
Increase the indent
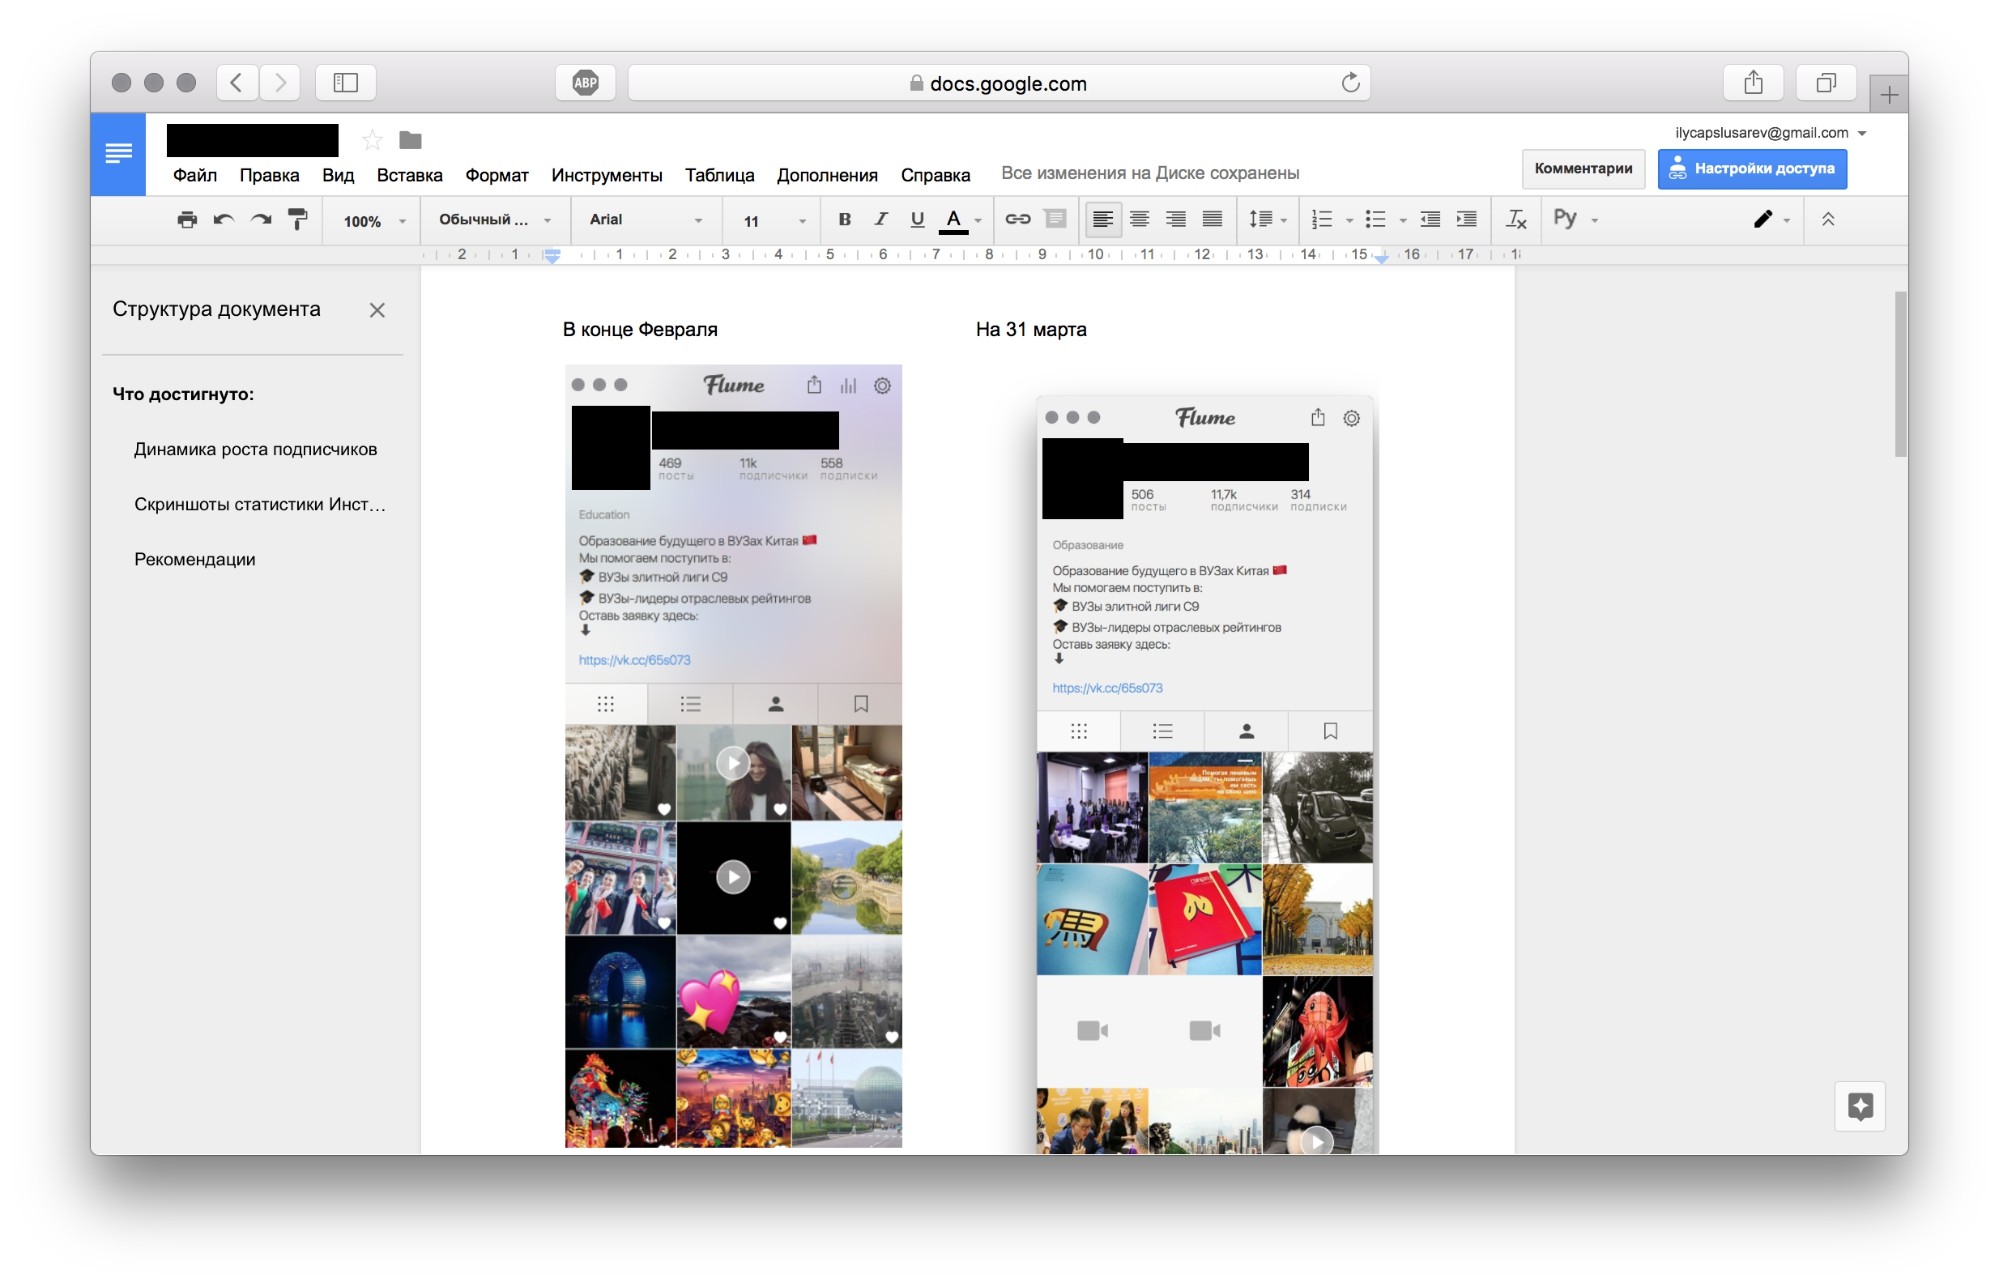[x=1467, y=219]
